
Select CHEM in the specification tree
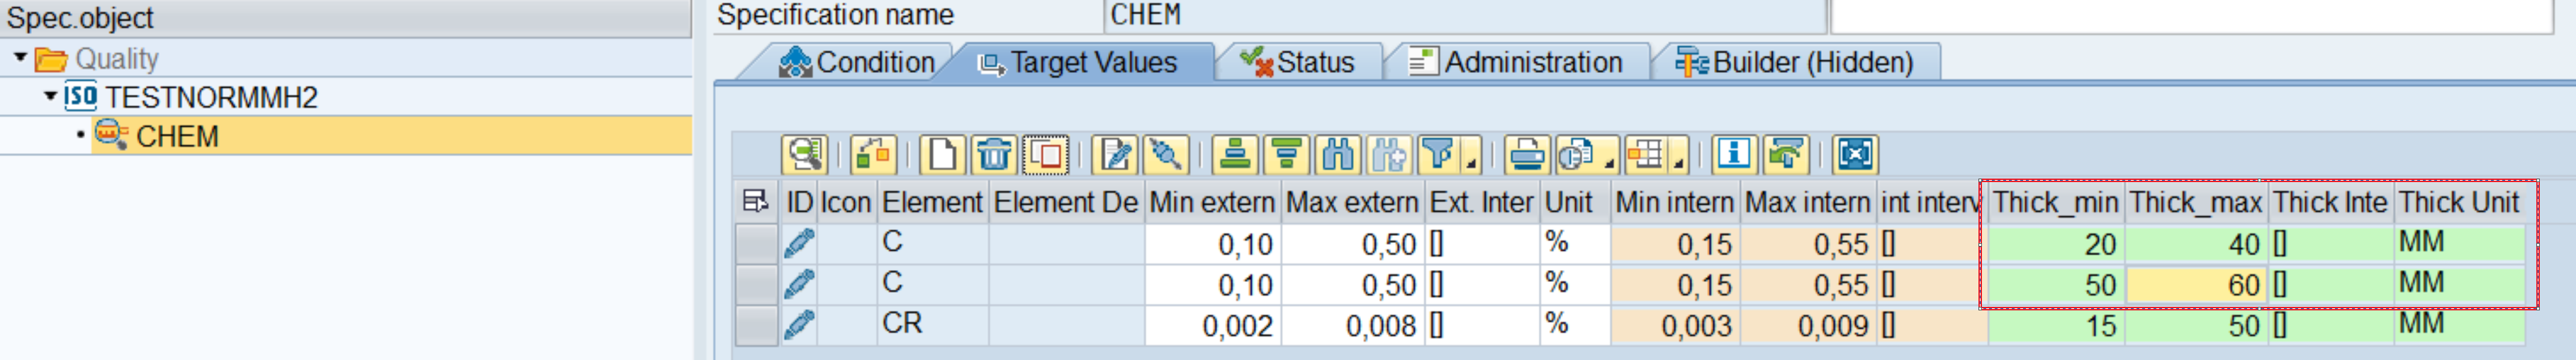coord(176,136)
